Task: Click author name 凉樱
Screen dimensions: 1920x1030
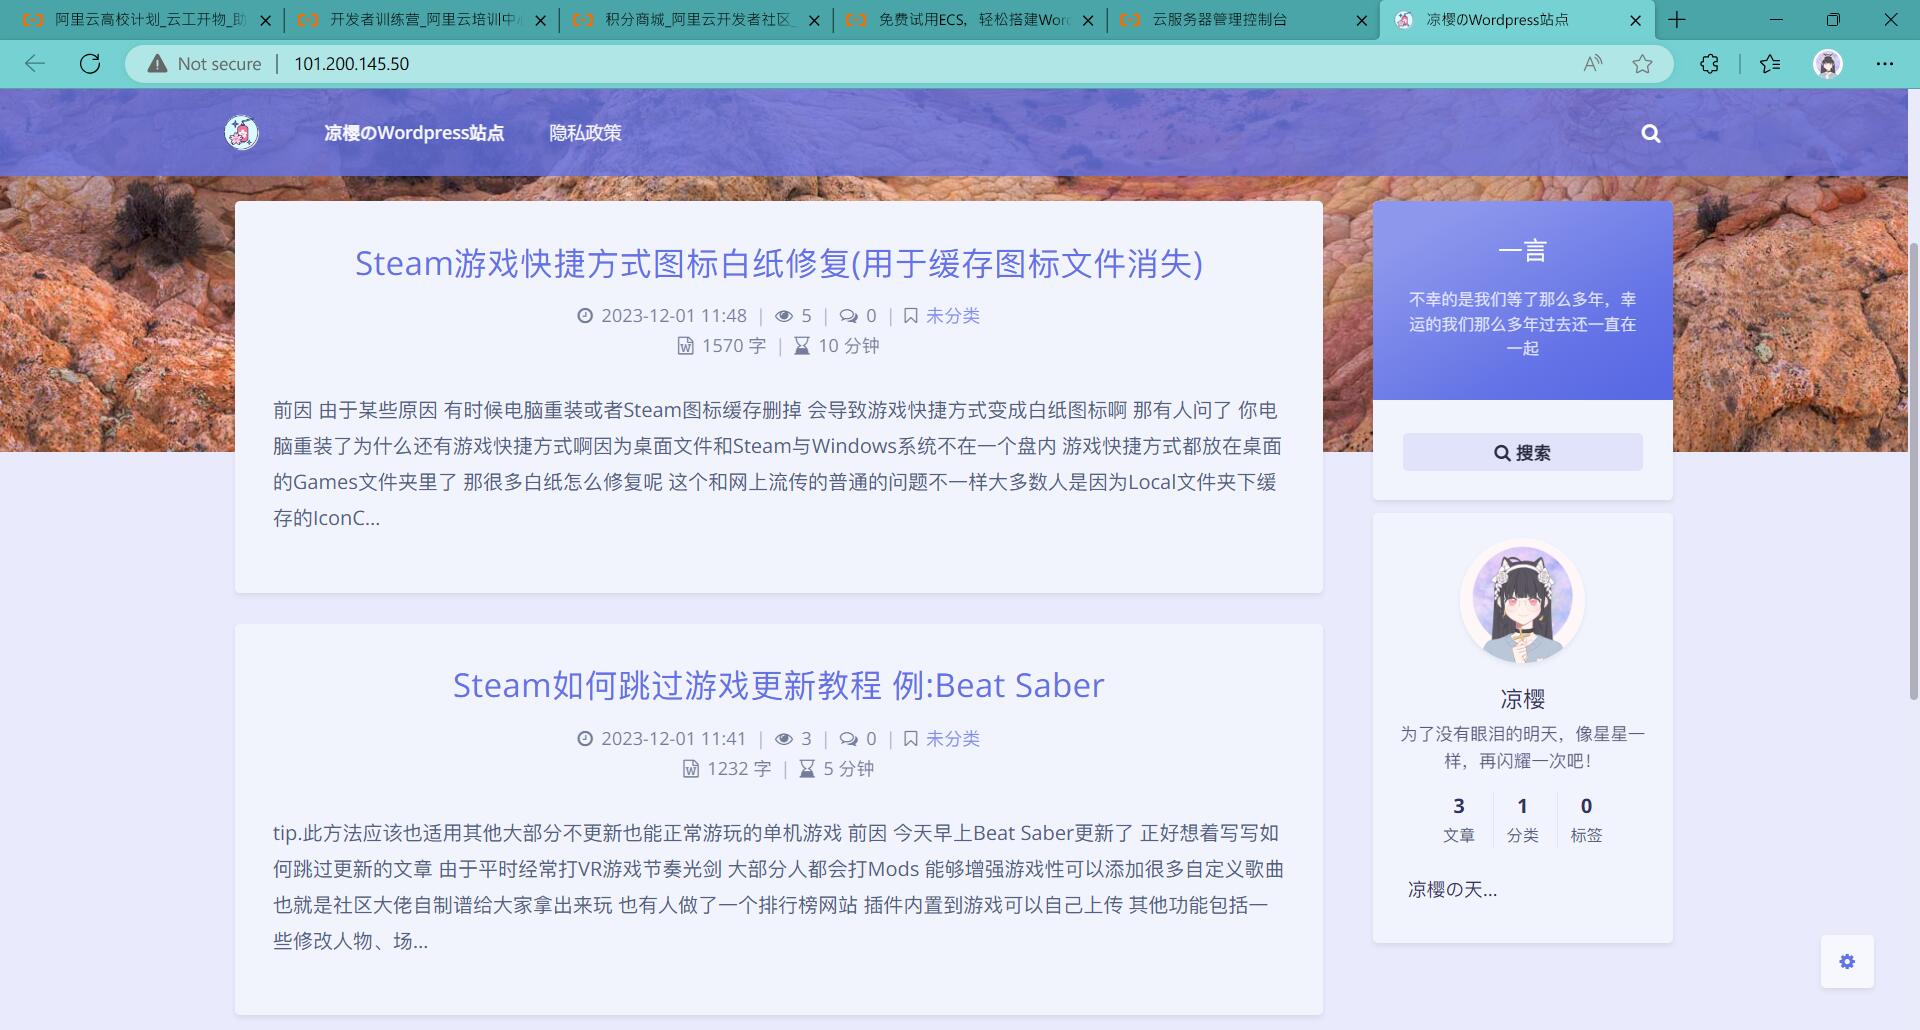Action: click(1522, 698)
